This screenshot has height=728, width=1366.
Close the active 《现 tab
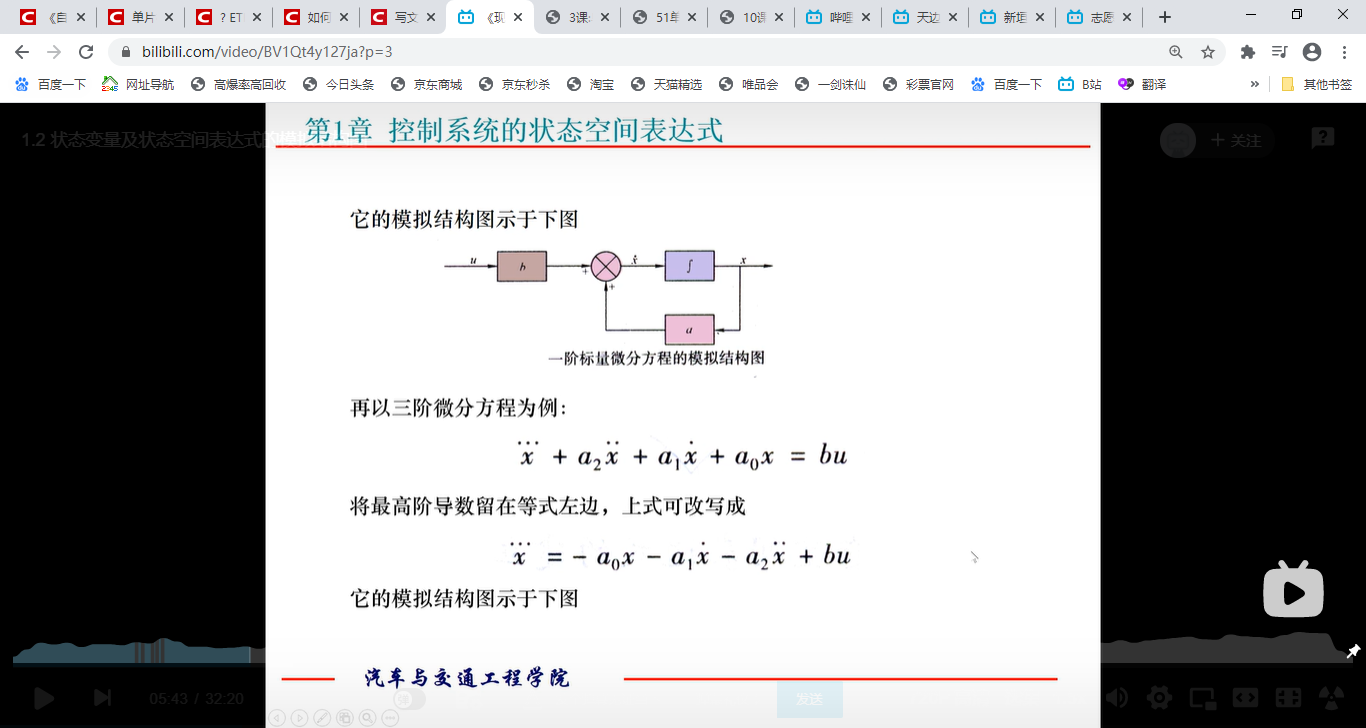click(518, 17)
